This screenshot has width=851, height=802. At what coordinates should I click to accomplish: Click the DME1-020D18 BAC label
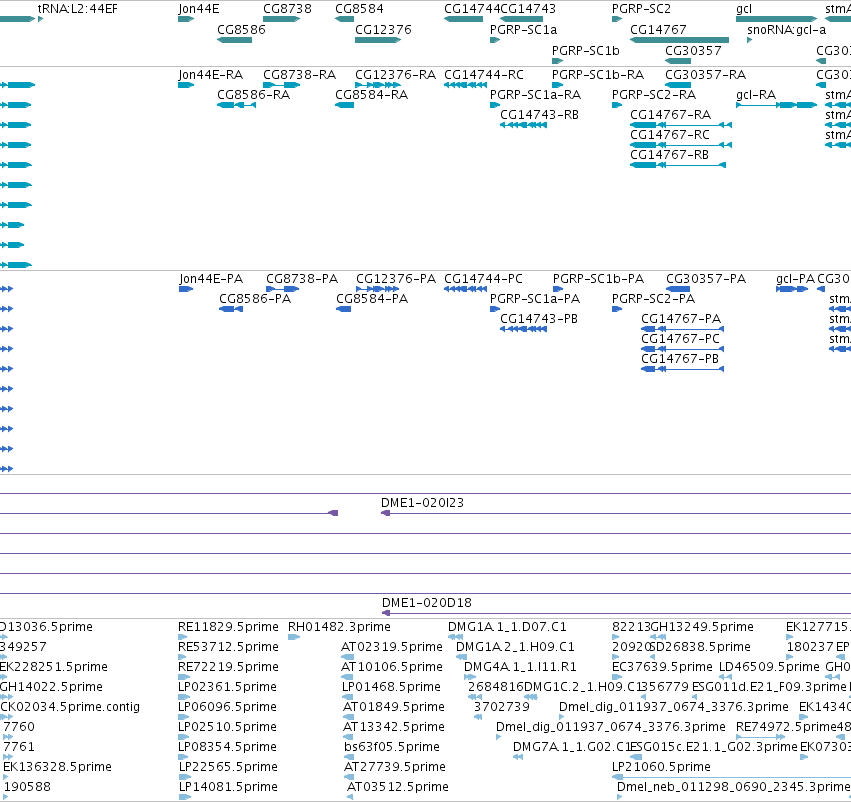[x=427, y=602]
